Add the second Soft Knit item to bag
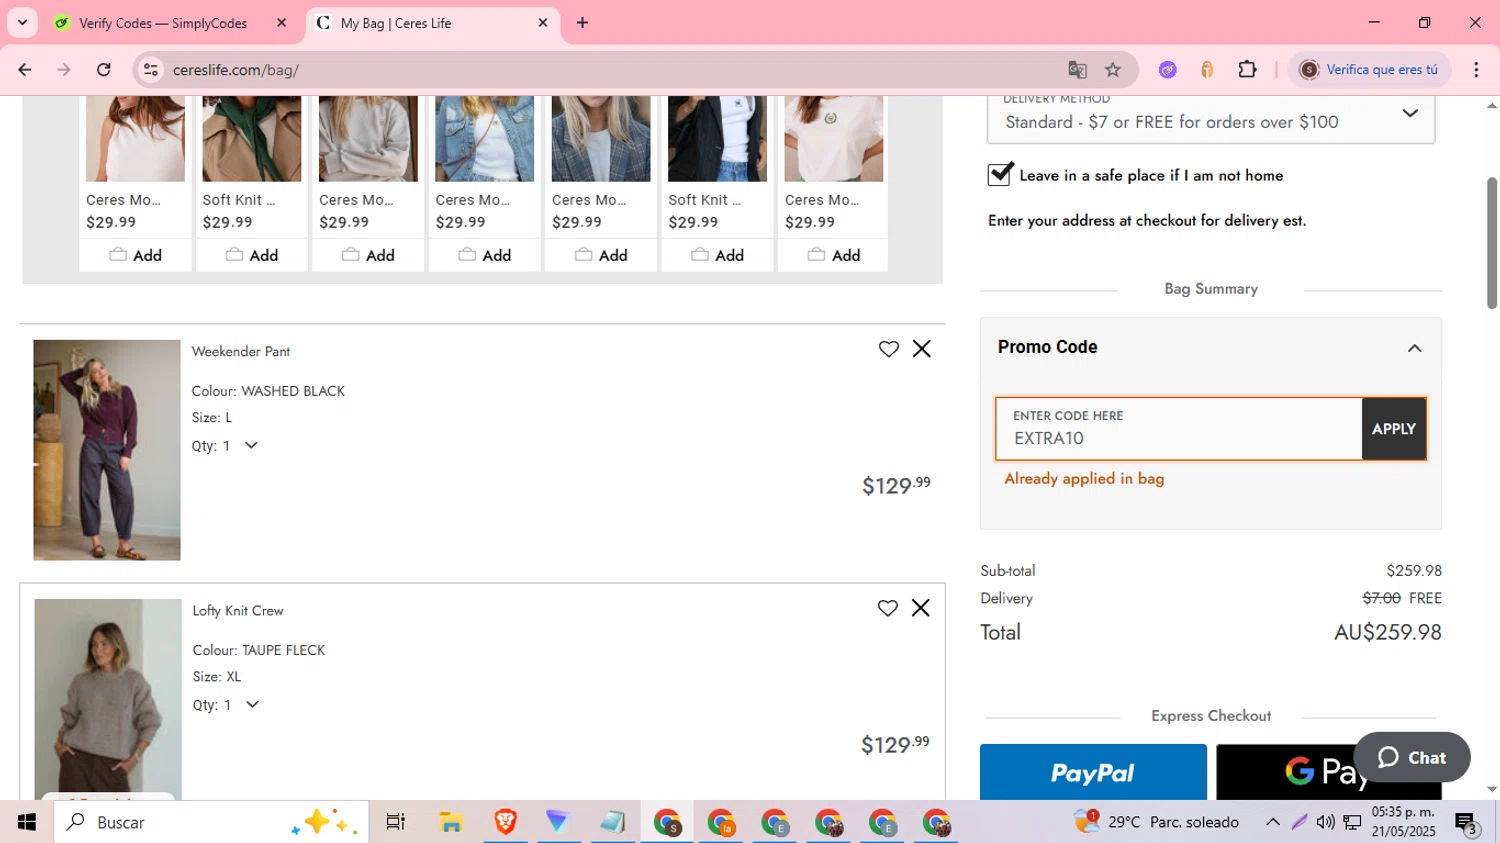 pyautogui.click(x=718, y=255)
